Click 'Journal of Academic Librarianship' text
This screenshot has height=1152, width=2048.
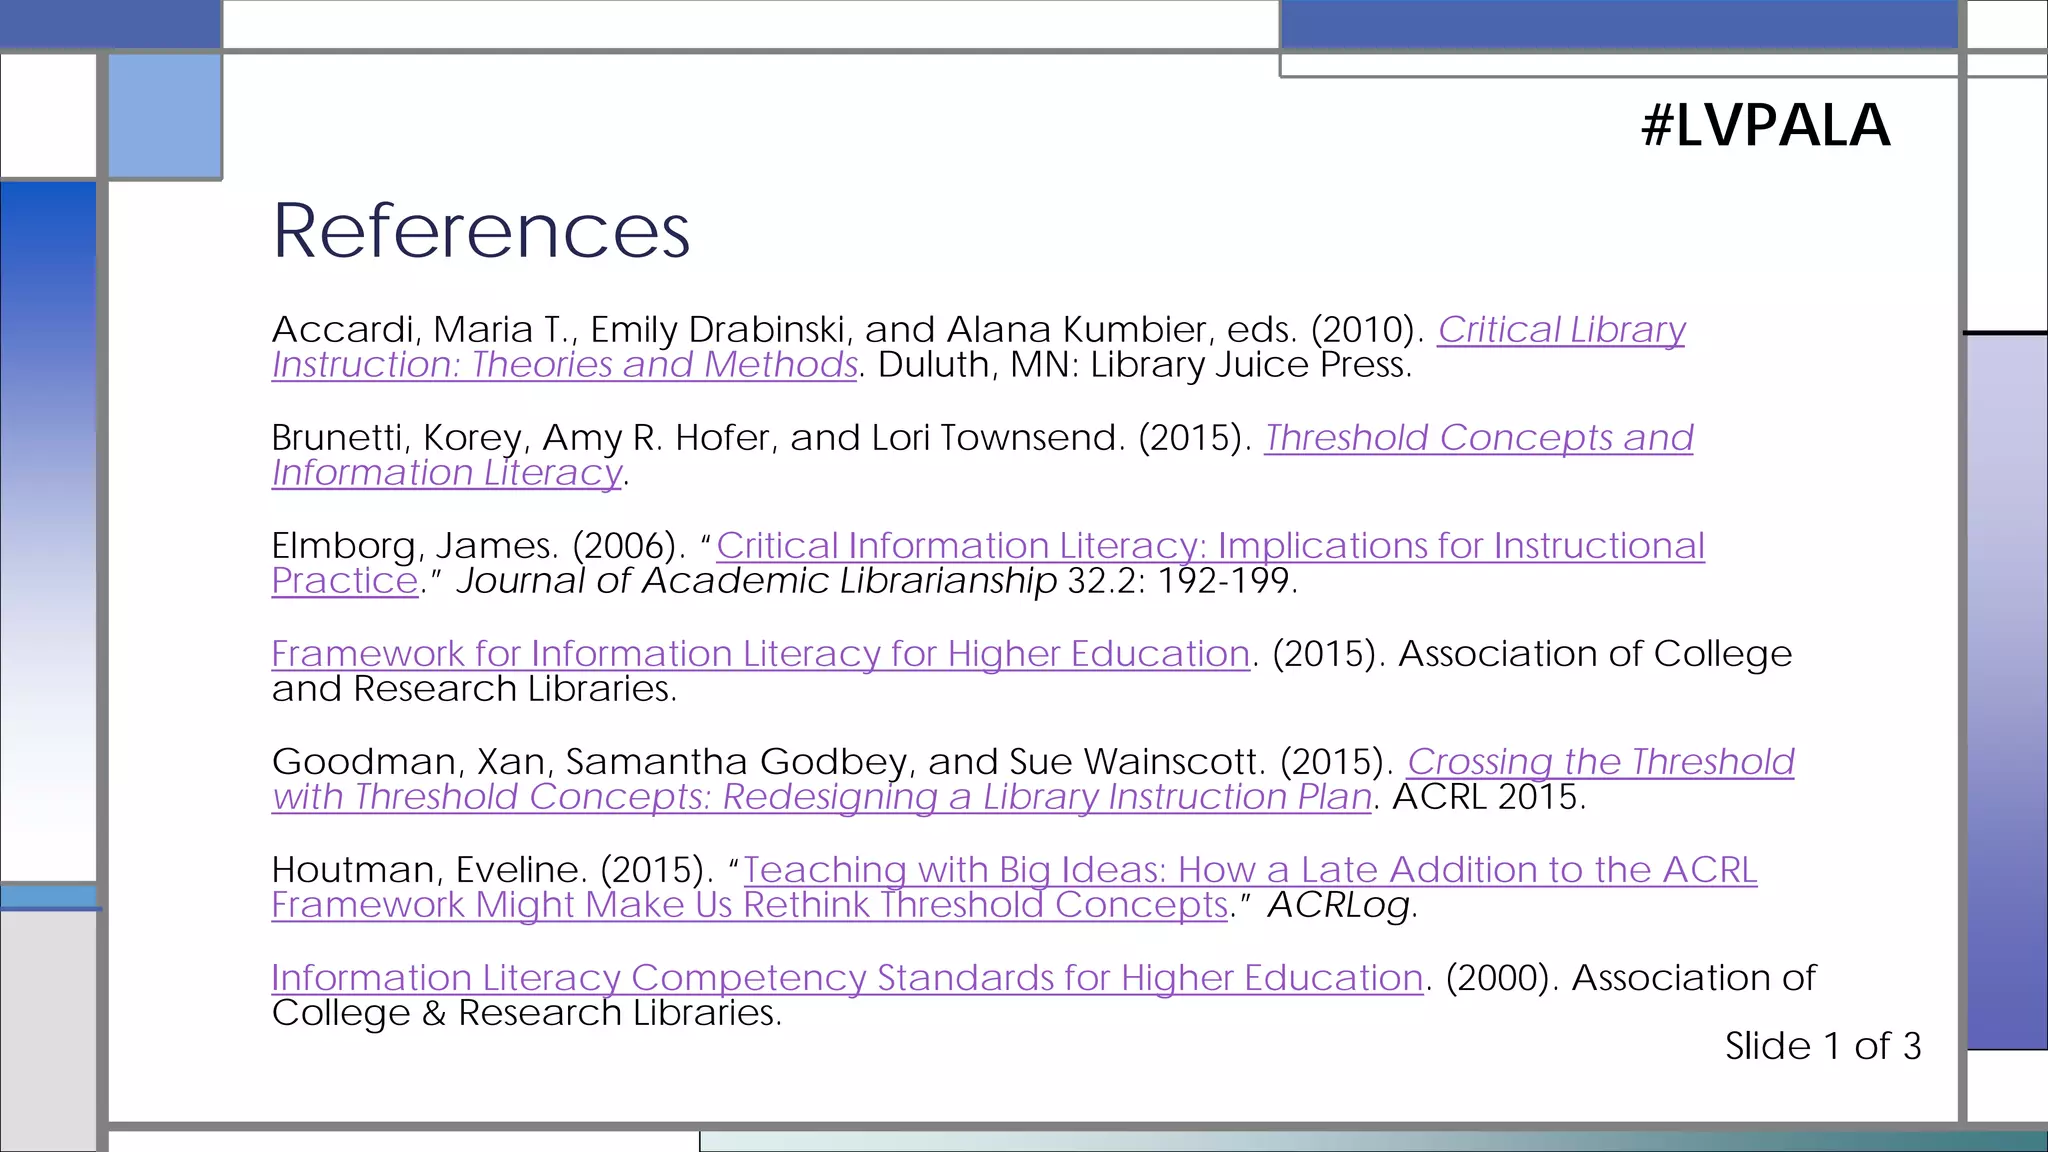757,581
